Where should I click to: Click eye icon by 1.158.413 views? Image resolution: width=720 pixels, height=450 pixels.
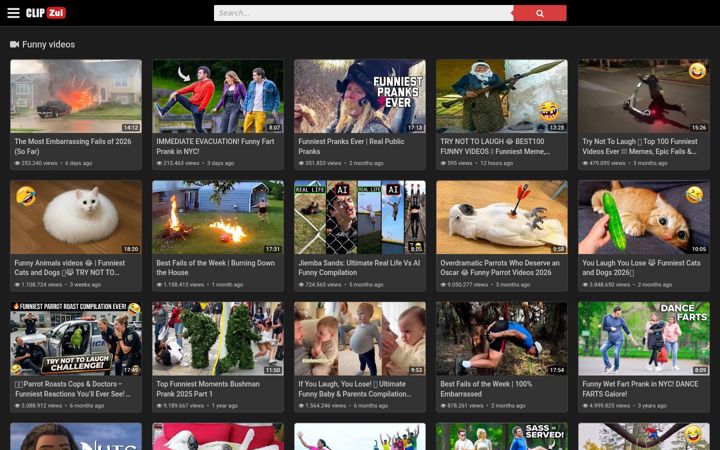click(159, 285)
